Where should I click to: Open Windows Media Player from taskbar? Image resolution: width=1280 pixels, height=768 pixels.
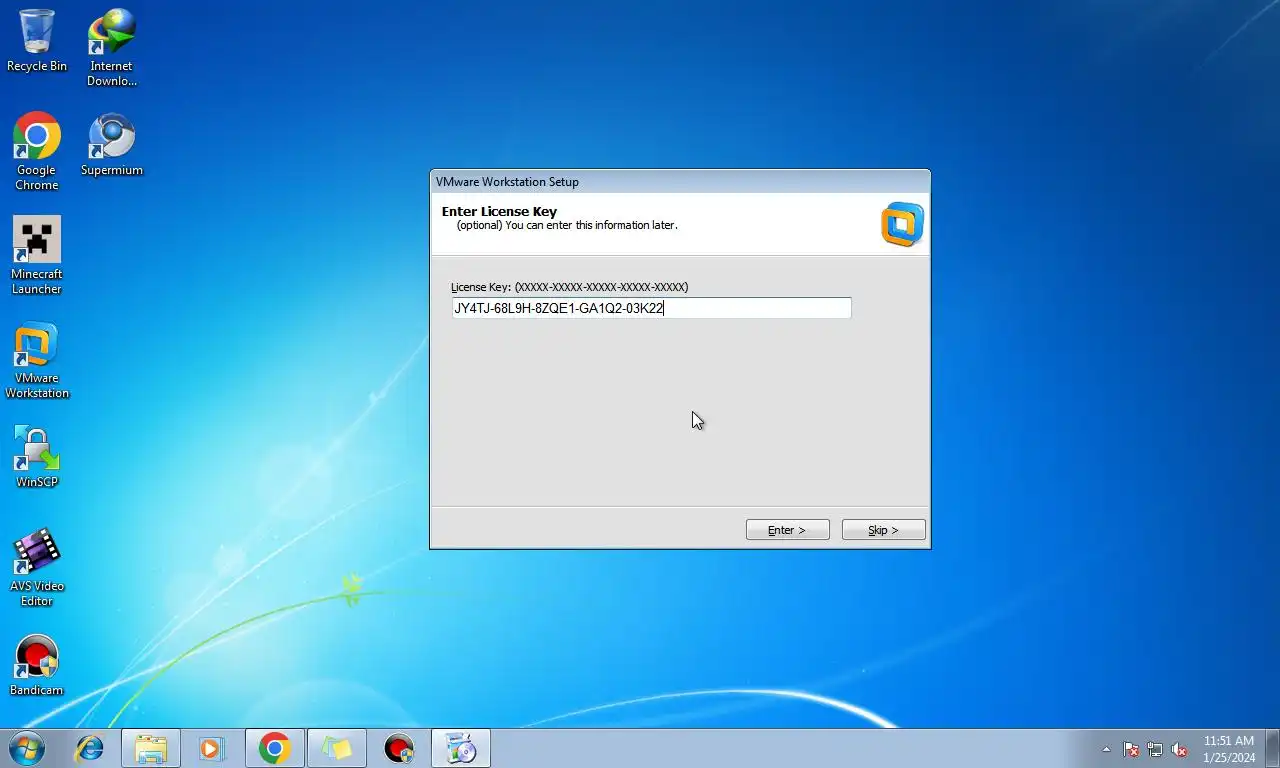pyautogui.click(x=212, y=748)
